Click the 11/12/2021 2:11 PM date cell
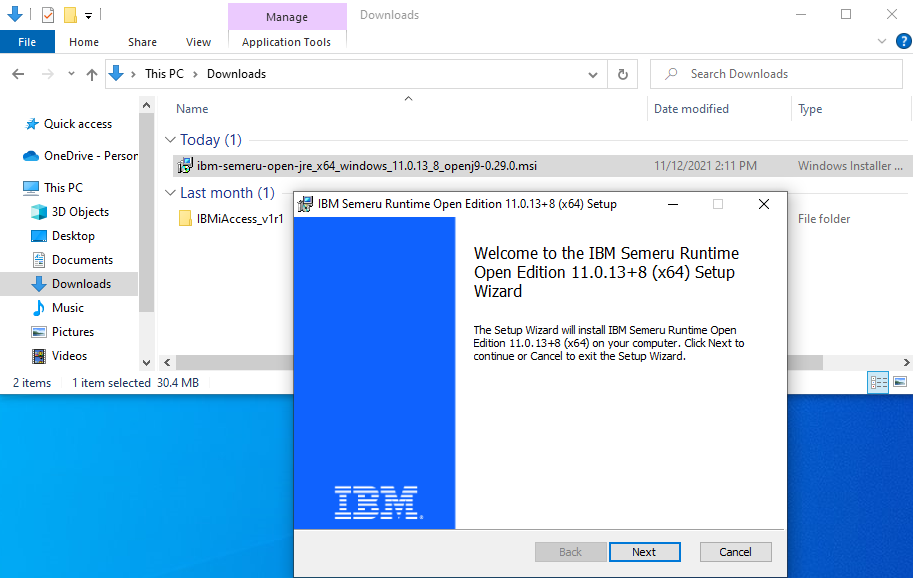913x578 pixels. pos(705,166)
